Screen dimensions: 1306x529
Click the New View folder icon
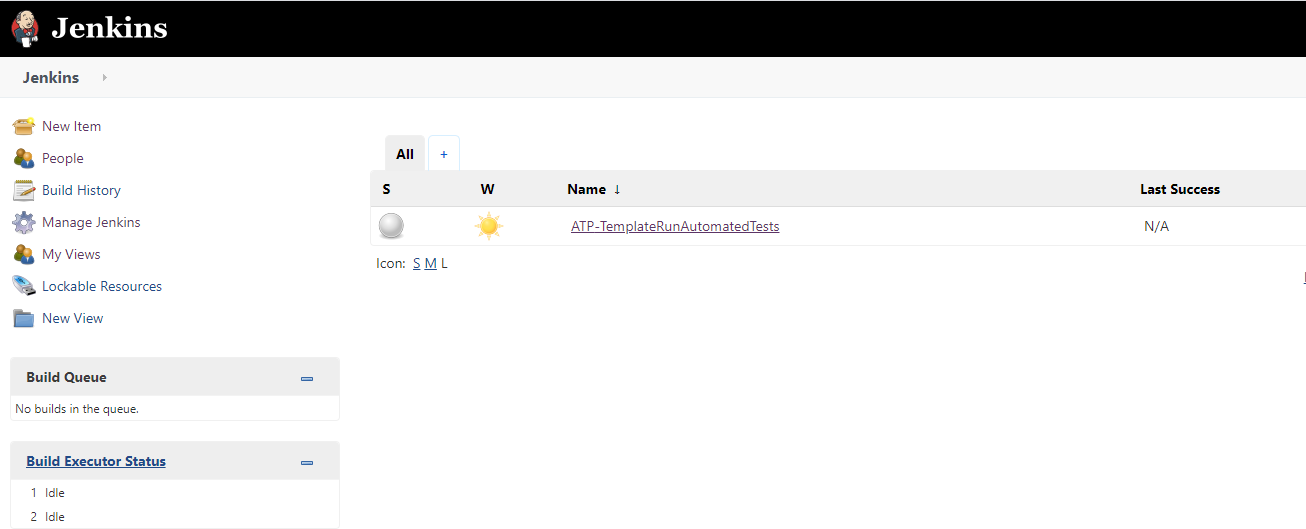[24, 318]
